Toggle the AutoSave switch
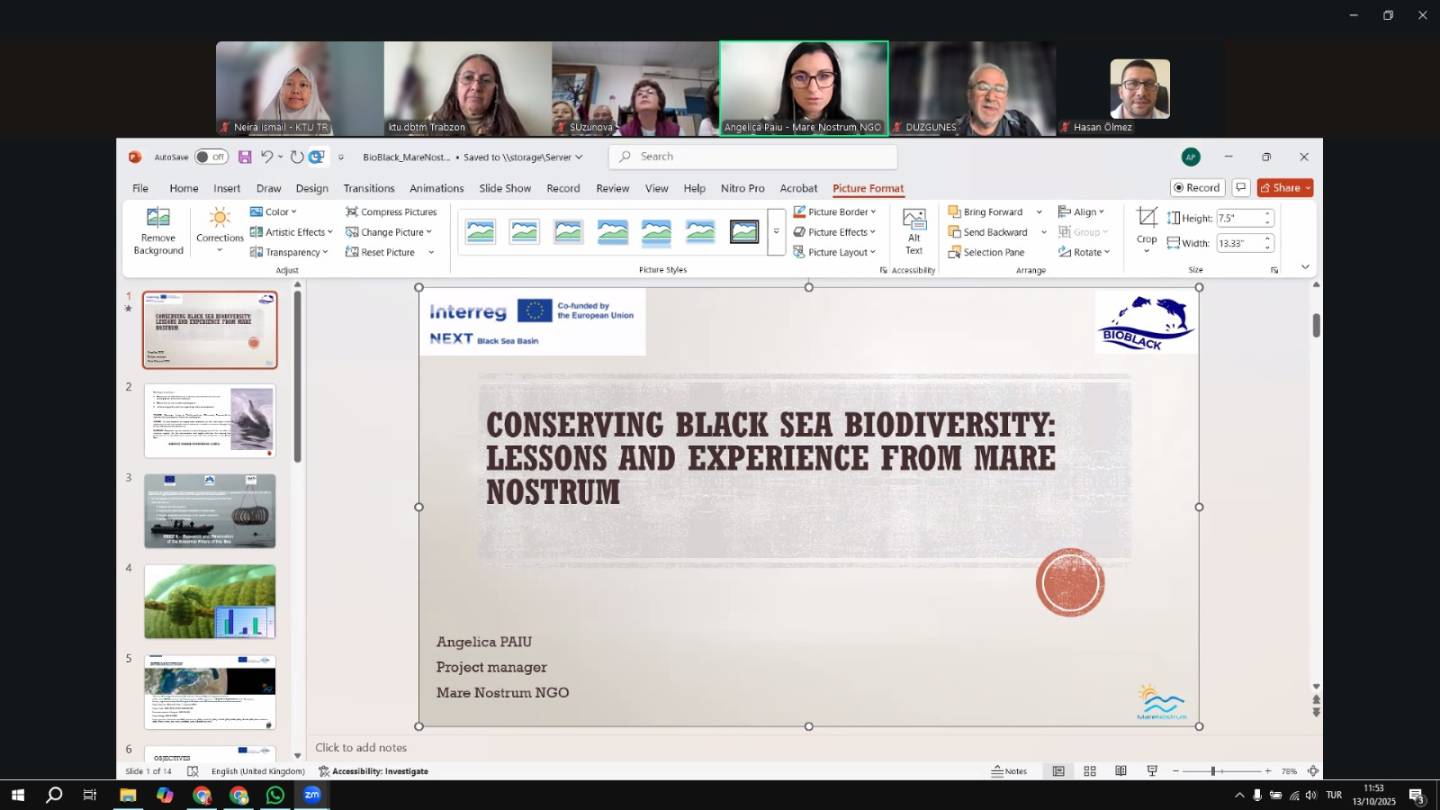Image resolution: width=1440 pixels, height=810 pixels. pos(211,157)
